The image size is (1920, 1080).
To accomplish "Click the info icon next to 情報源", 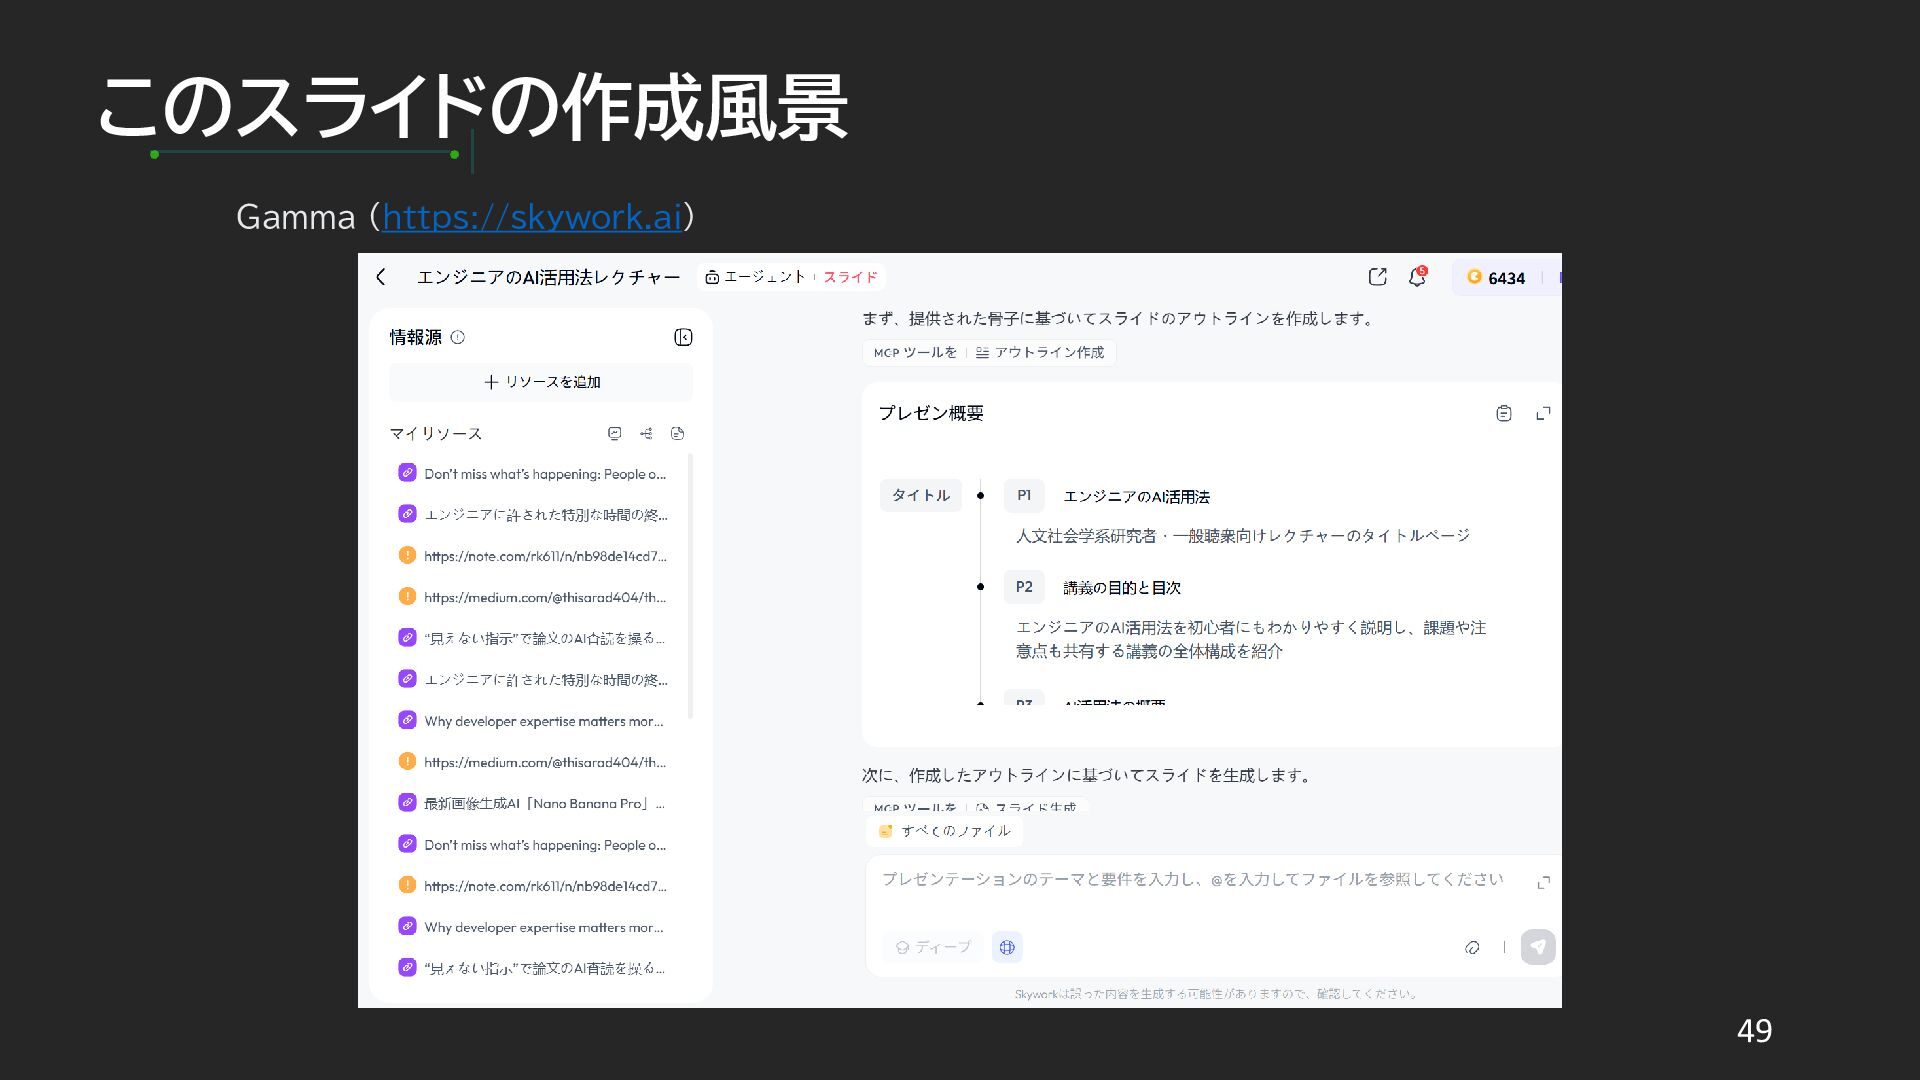I will coord(458,337).
